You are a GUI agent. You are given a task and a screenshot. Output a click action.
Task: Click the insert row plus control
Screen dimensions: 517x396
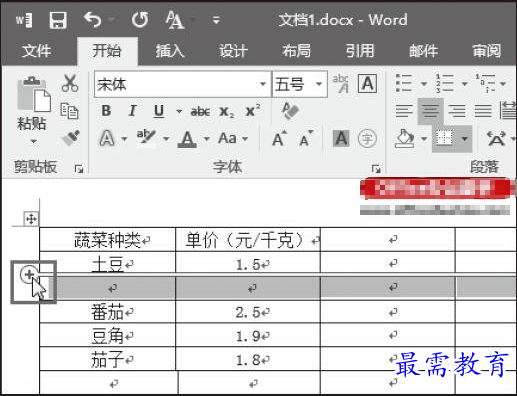tap(29, 274)
